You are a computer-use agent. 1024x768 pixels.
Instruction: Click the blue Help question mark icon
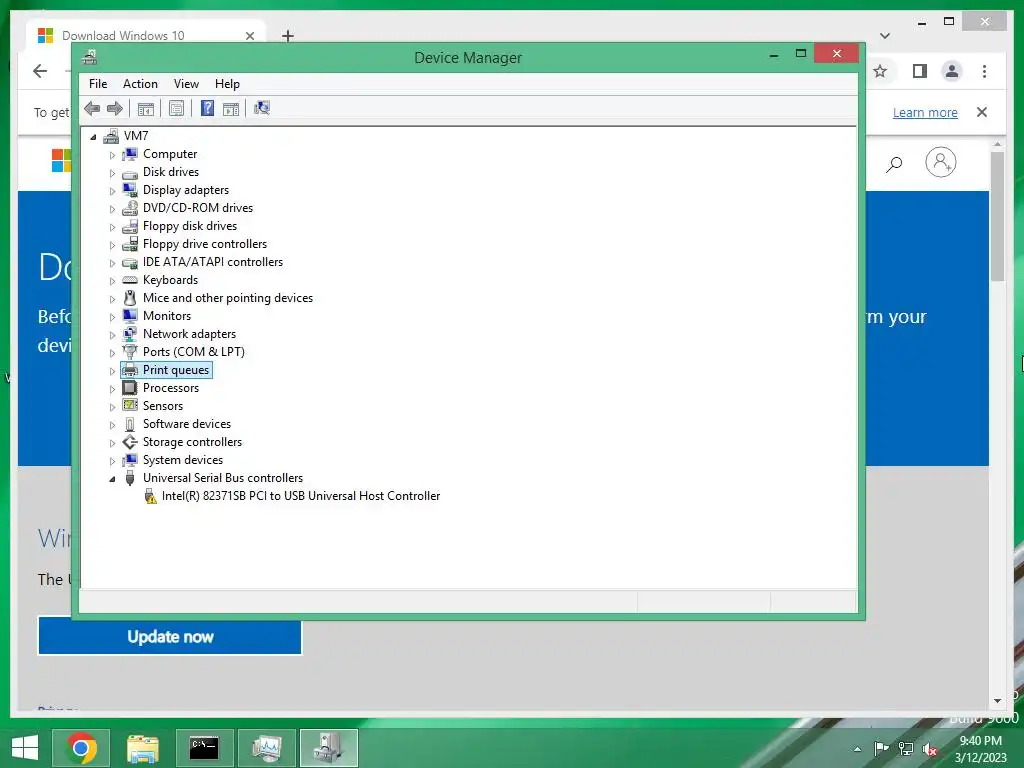coord(207,108)
